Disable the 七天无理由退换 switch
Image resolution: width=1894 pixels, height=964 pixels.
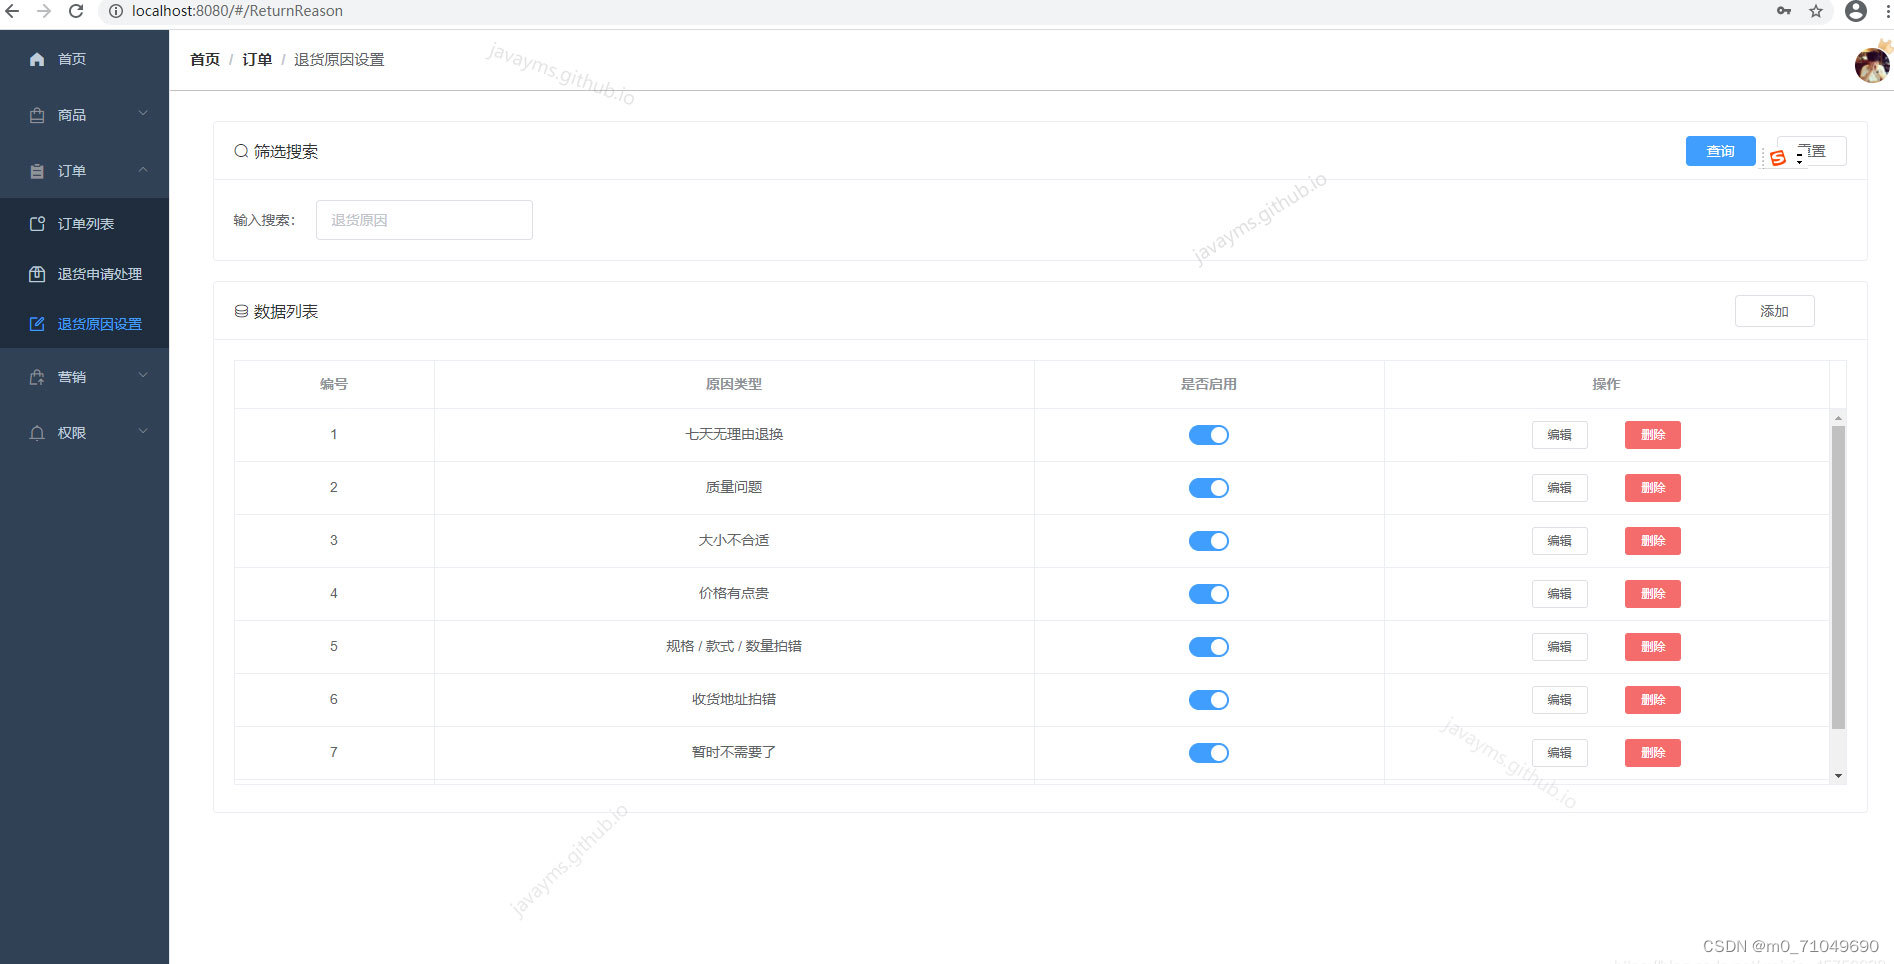coord(1208,434)
